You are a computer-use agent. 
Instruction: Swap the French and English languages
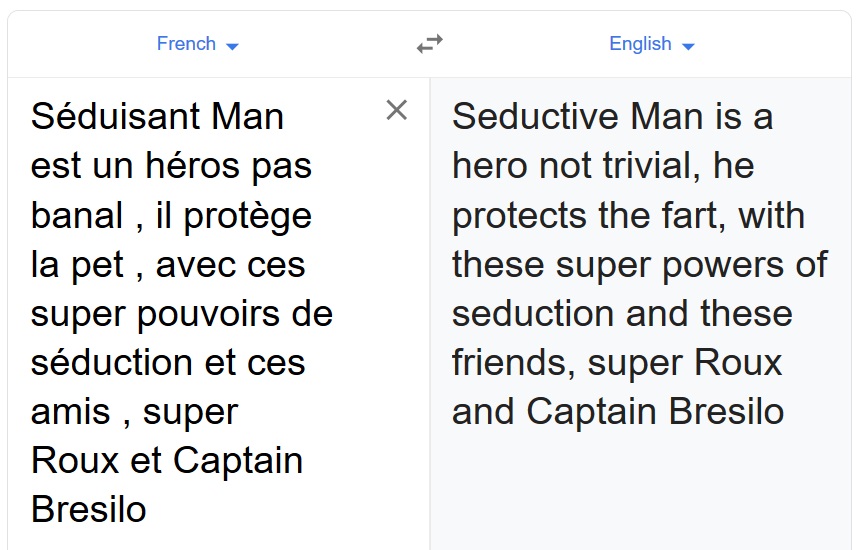coord(430,44)
